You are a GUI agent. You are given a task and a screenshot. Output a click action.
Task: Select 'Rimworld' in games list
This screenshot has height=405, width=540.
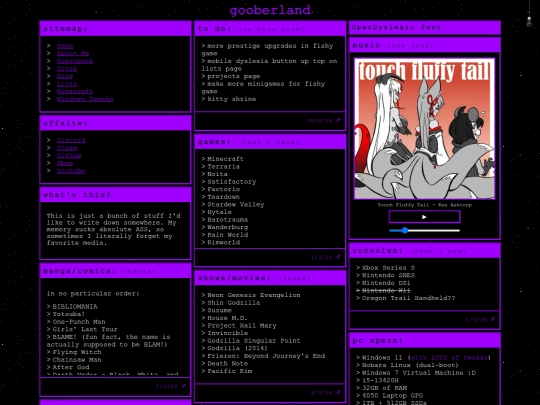point(223,242)
